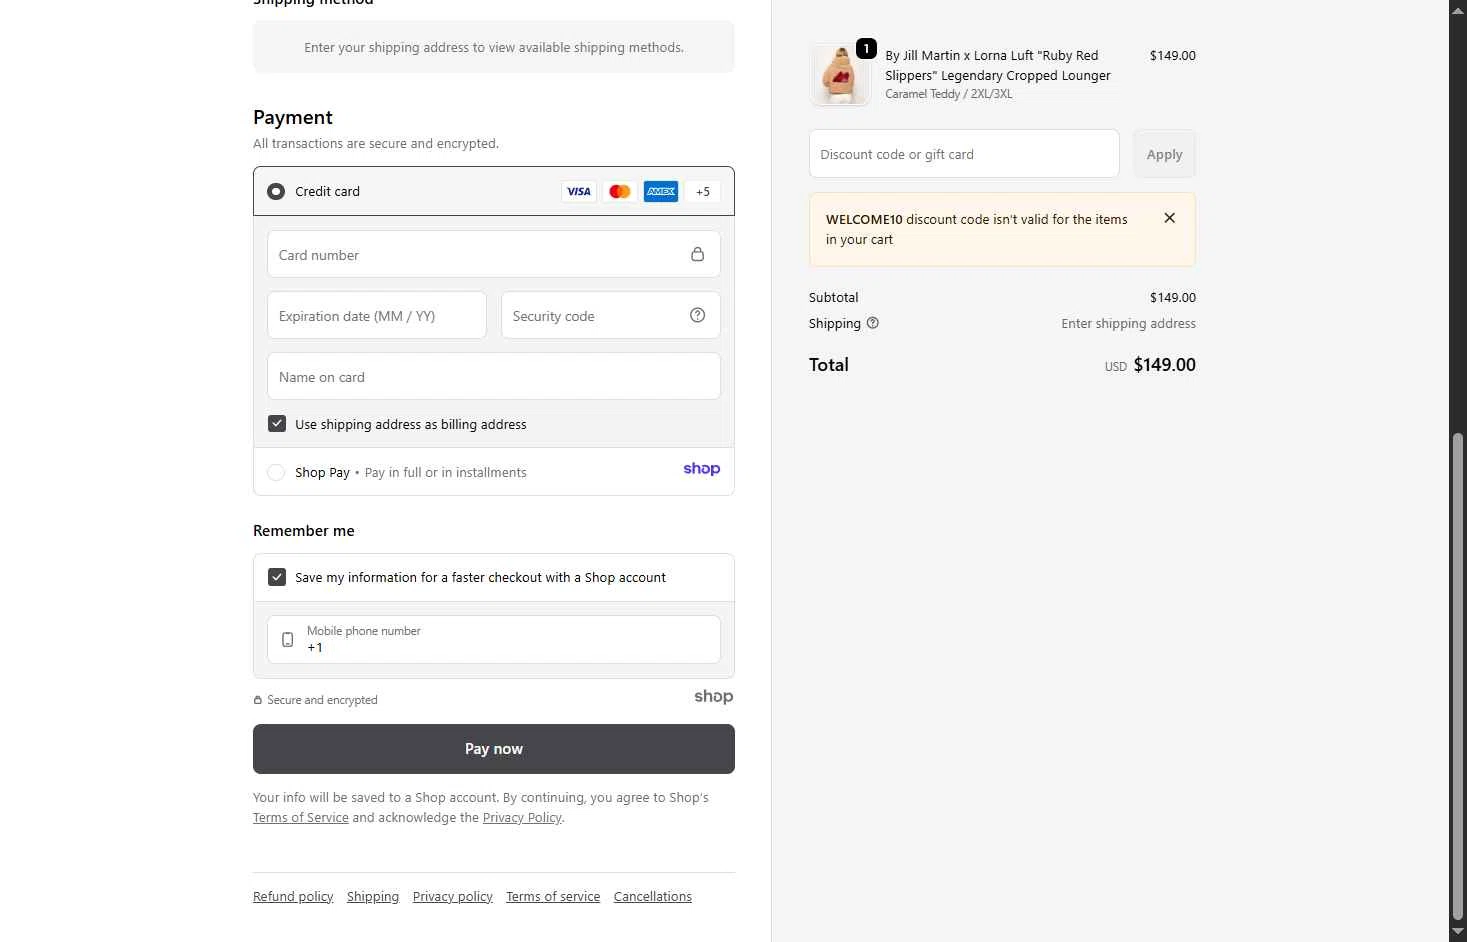Click the Shop logo next to Shop Pay
Image resolution: width=1467 pixels, height=942 pixels.
tap(702, 469)
